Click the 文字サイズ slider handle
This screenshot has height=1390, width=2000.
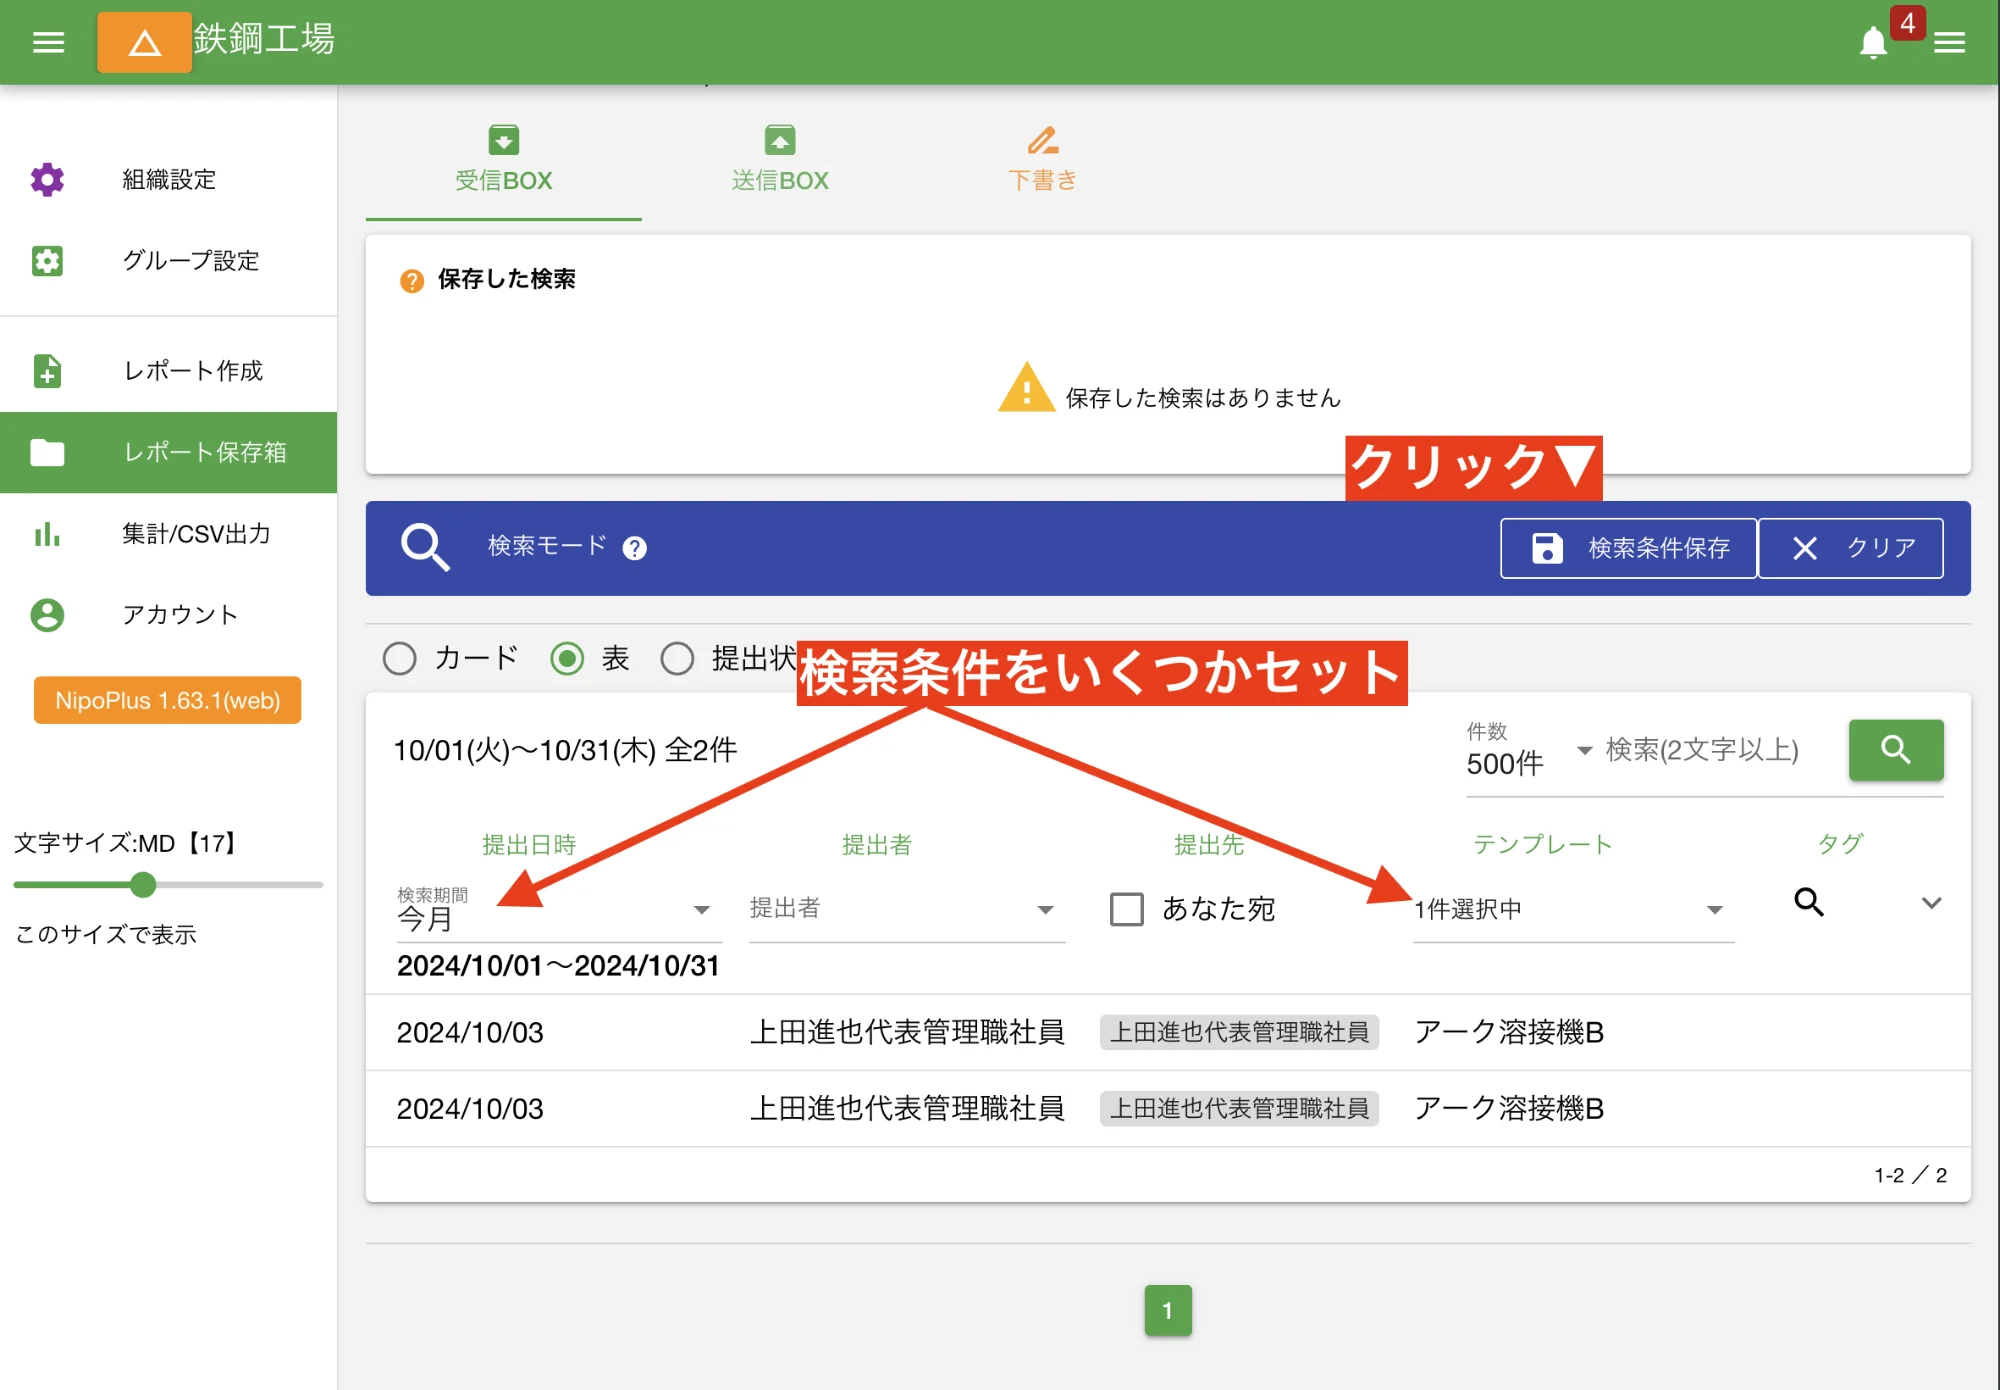pos(143,884)
